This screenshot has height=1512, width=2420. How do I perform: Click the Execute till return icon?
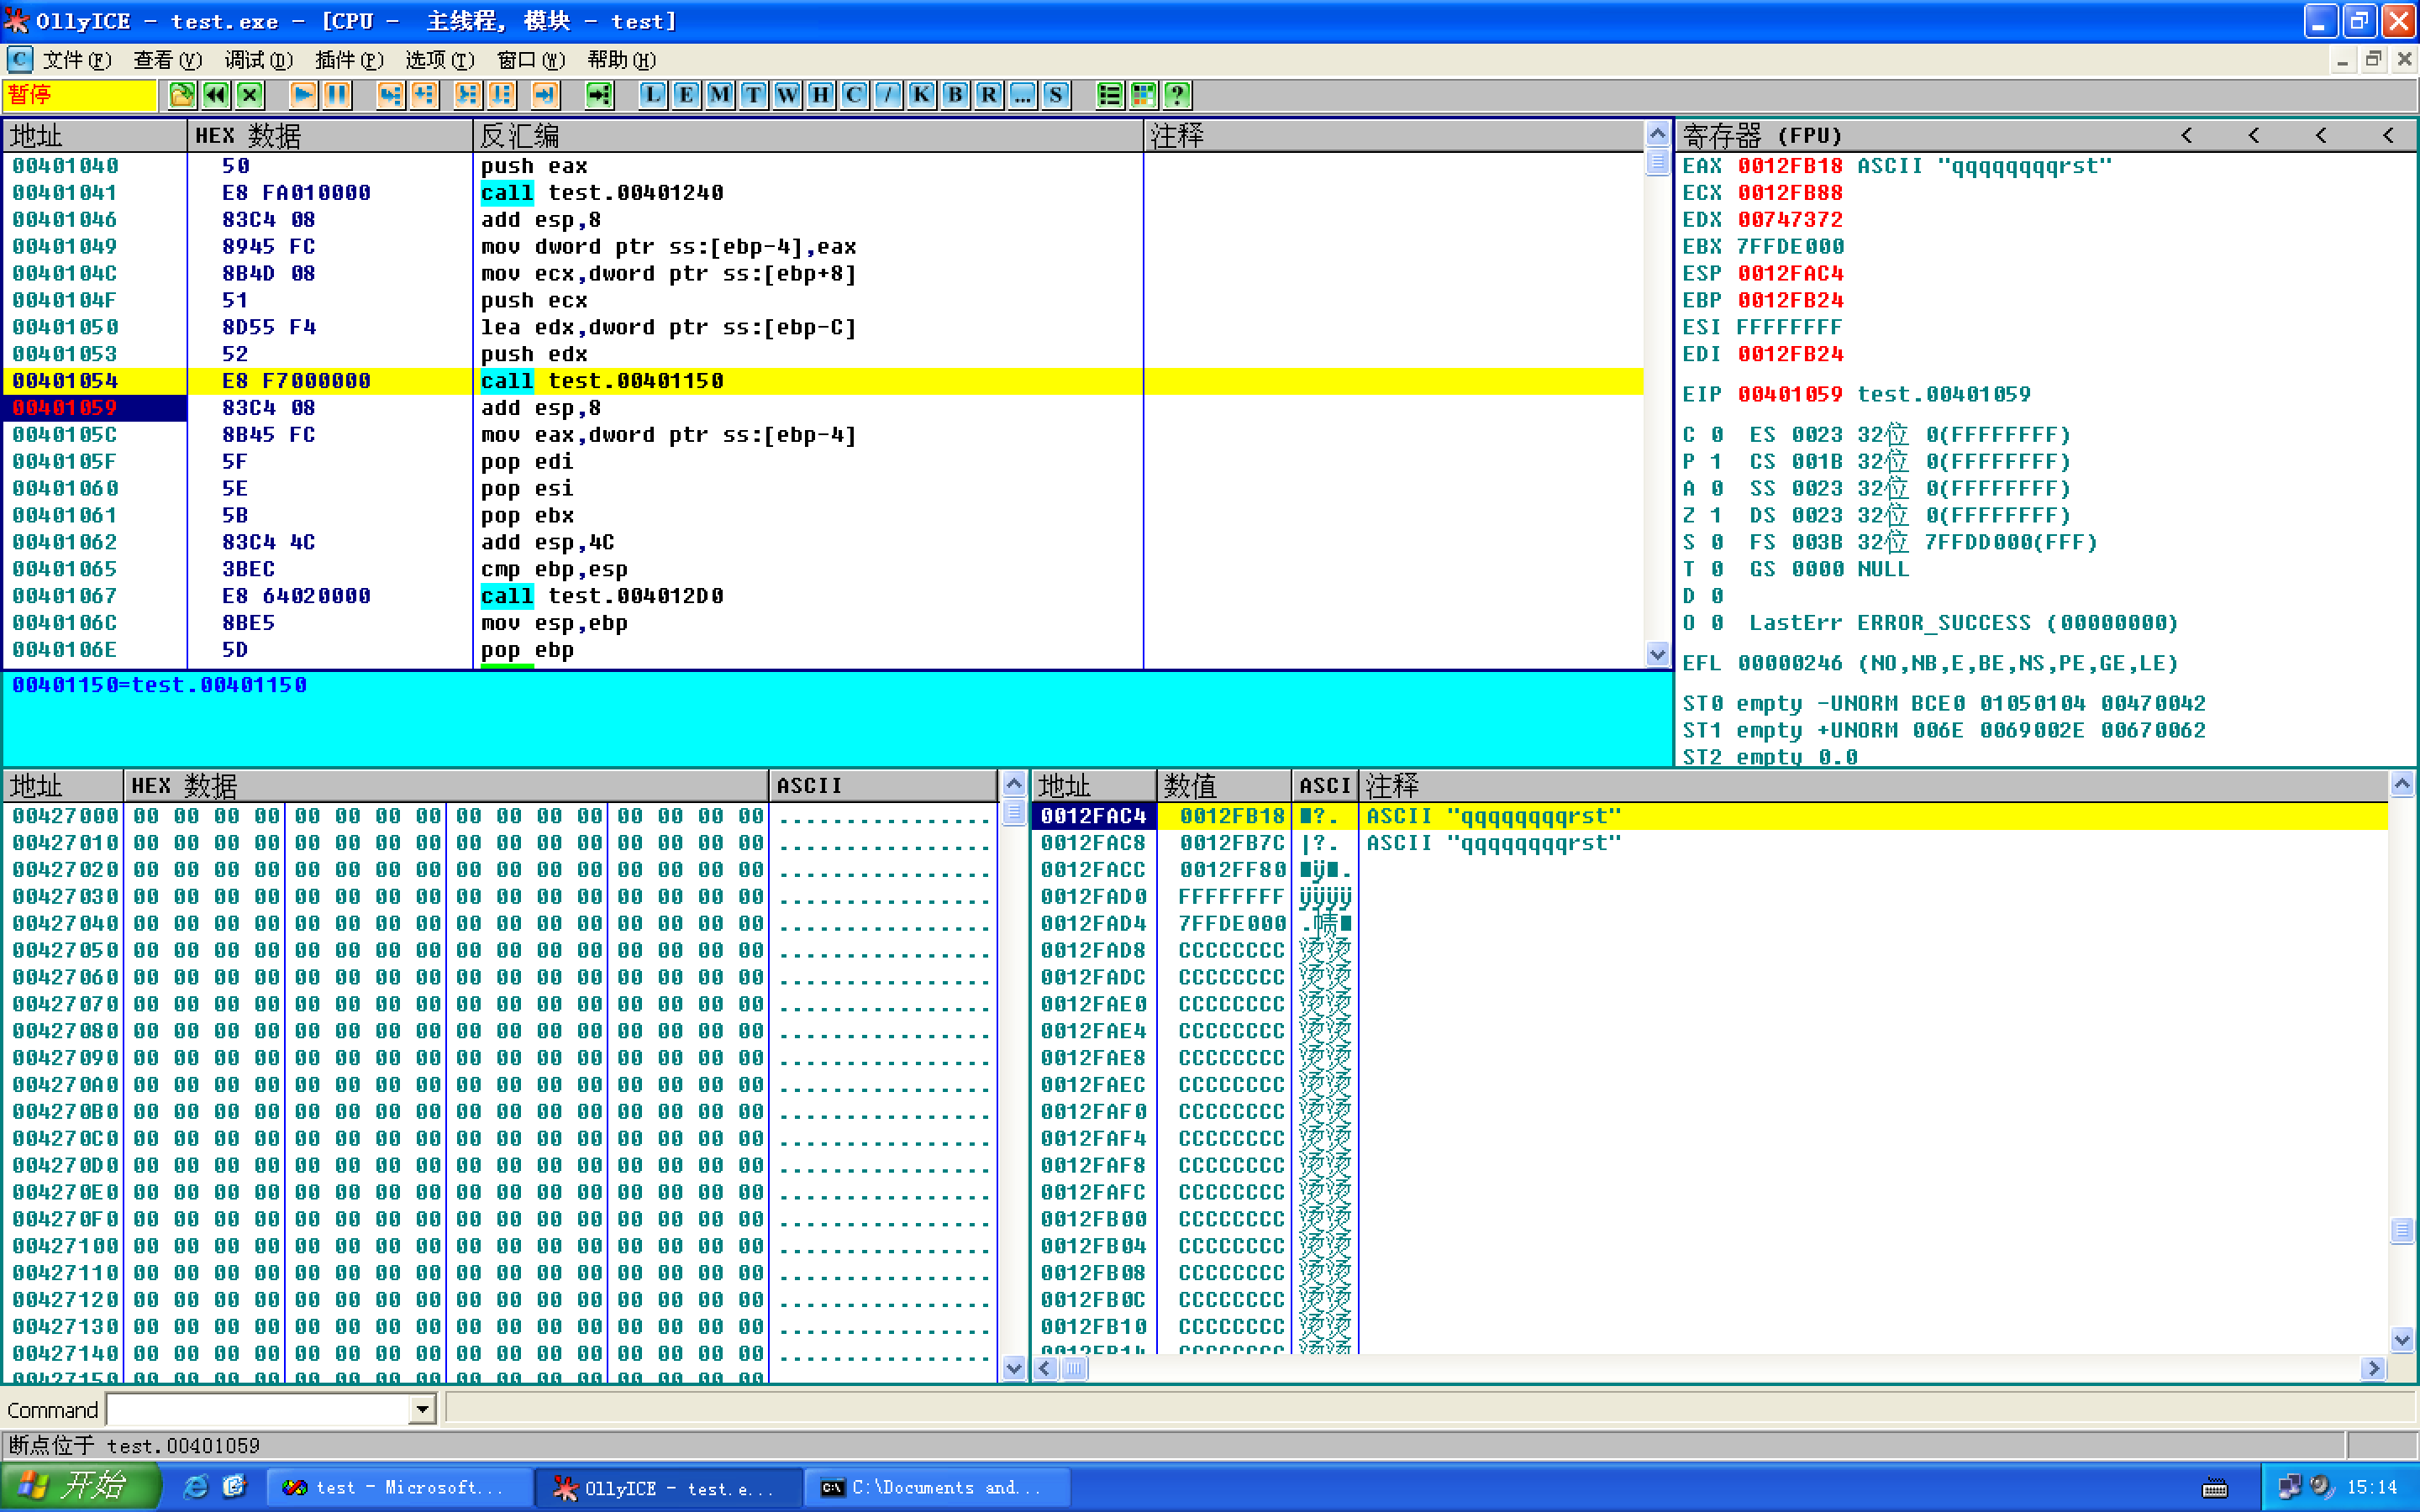click(544, 95)
